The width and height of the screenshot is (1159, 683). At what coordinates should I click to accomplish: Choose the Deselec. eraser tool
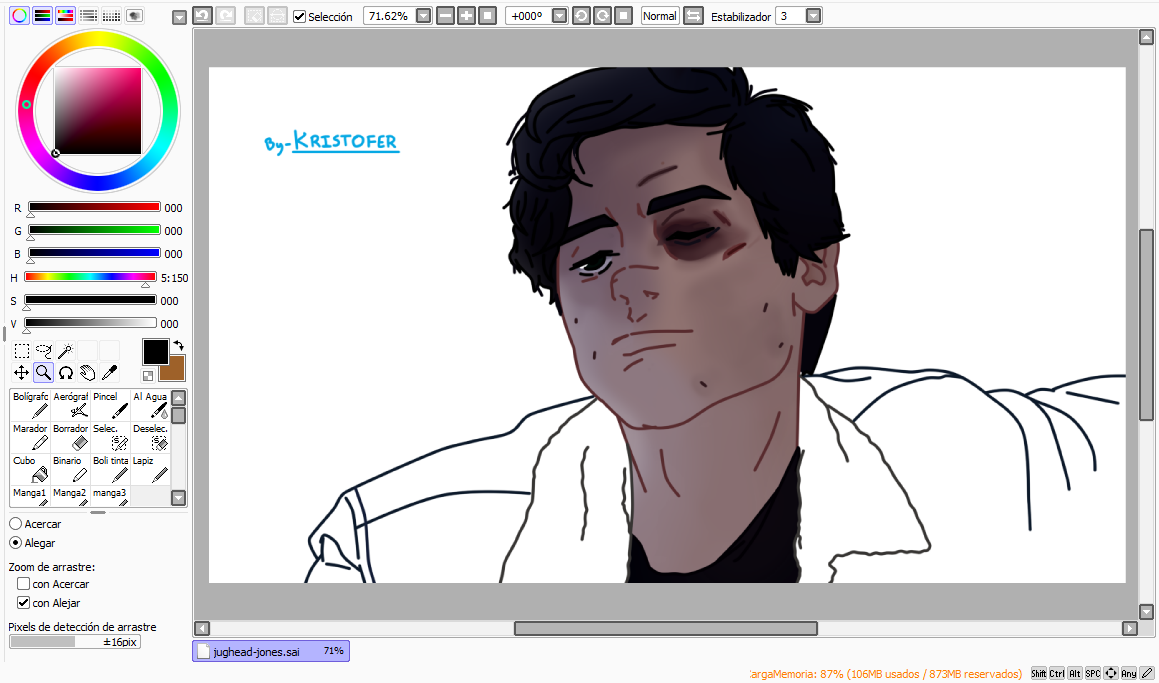pos(150,437)
